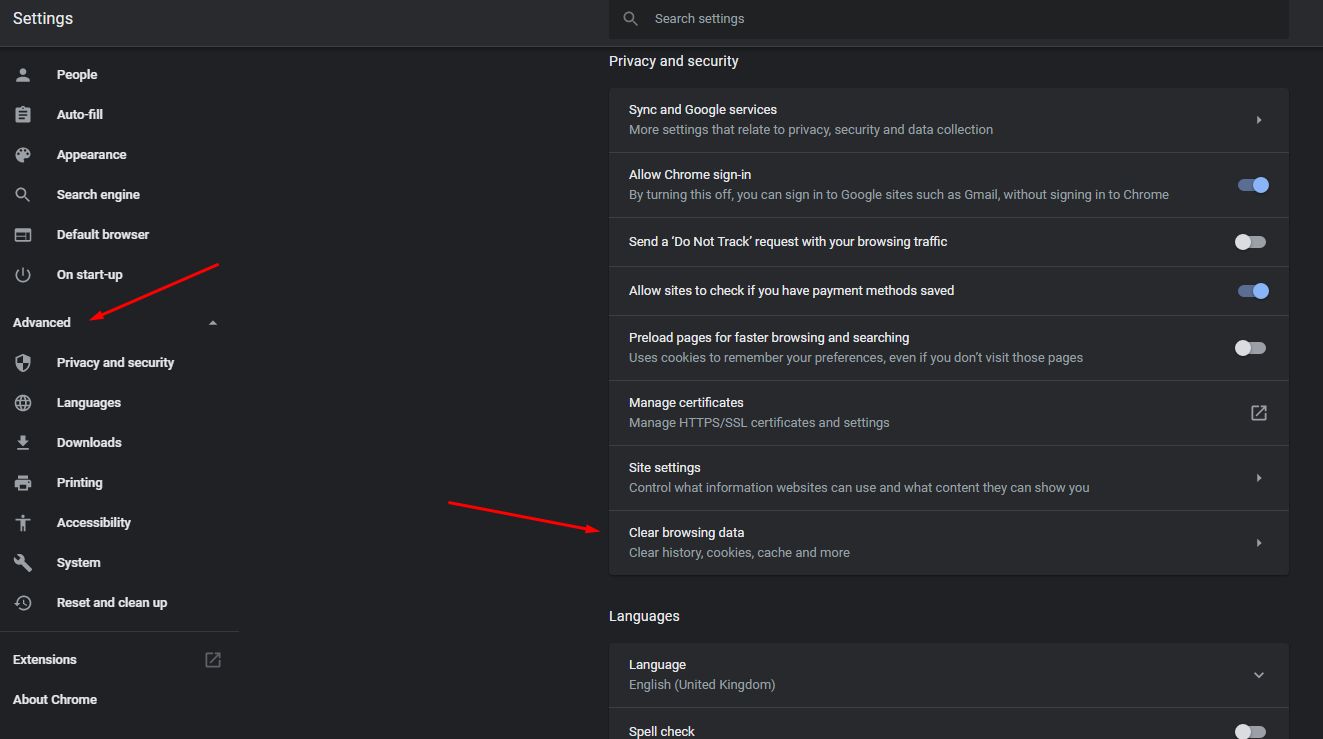
Task: Collapse the Advanced section arrow
Action: coord(212,323)
